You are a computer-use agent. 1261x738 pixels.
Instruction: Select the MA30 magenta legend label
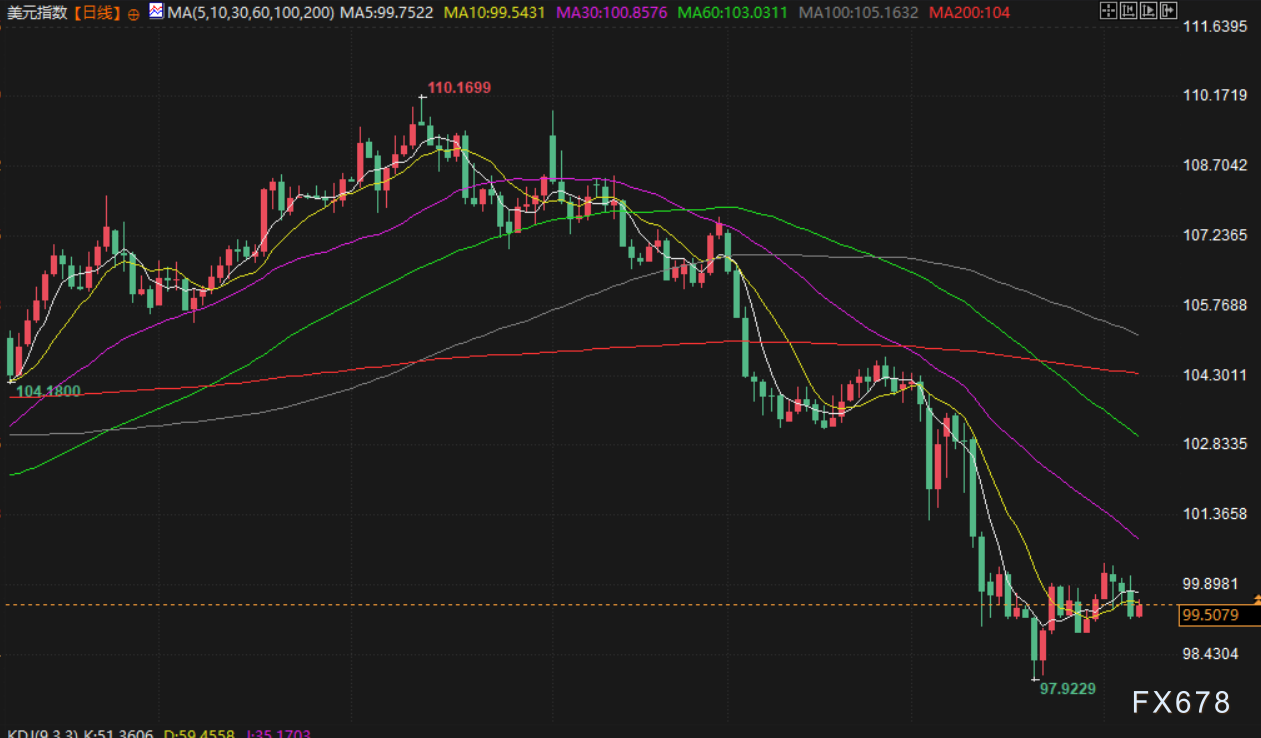click(x=611, y=13)
